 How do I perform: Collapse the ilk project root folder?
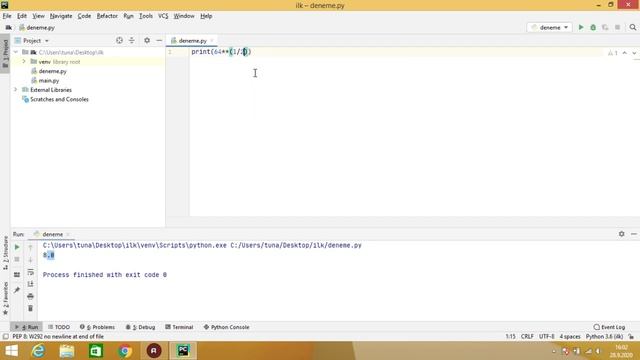(16, 52)
